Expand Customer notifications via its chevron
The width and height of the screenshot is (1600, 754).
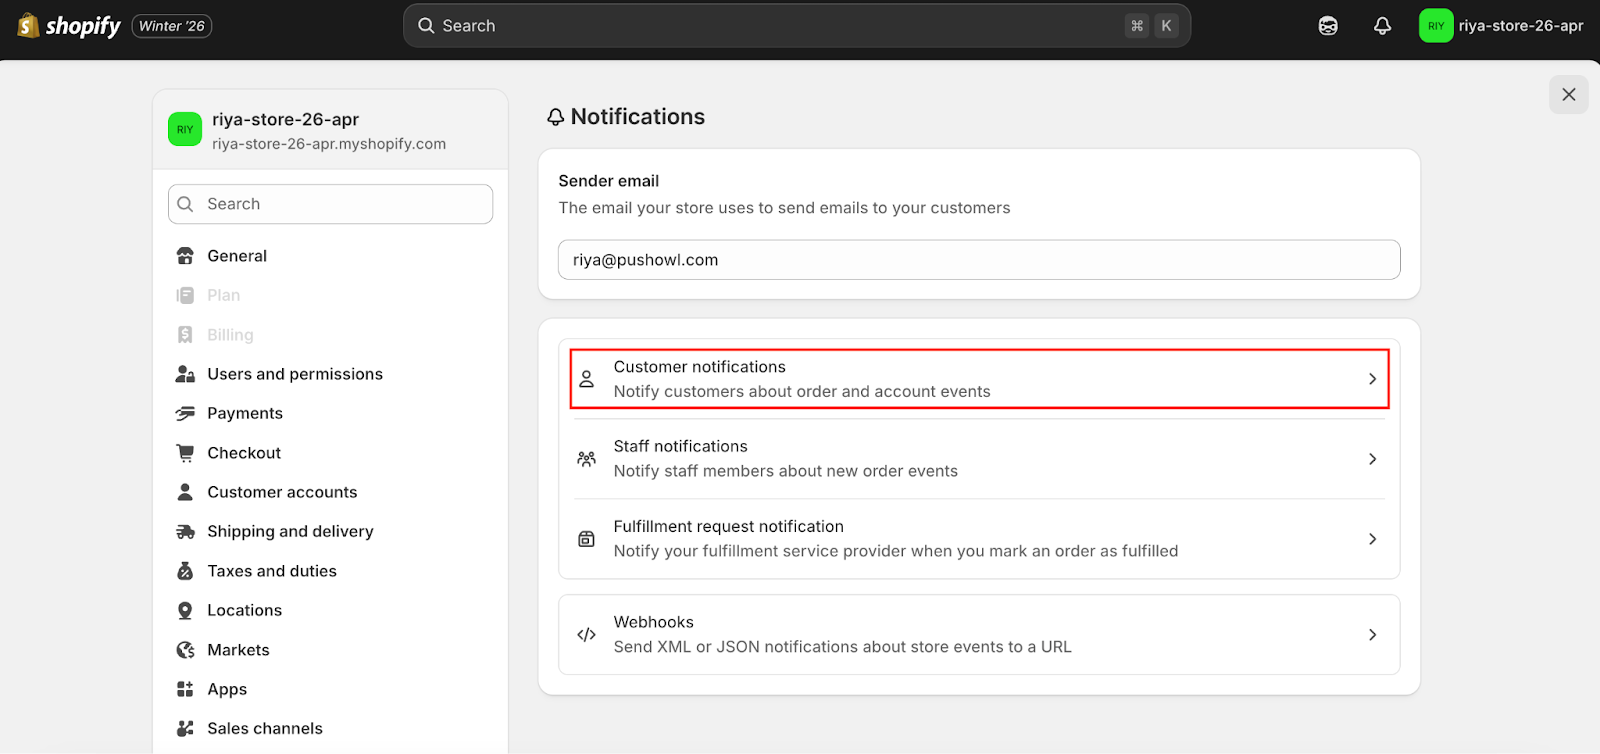point(1372,379)
